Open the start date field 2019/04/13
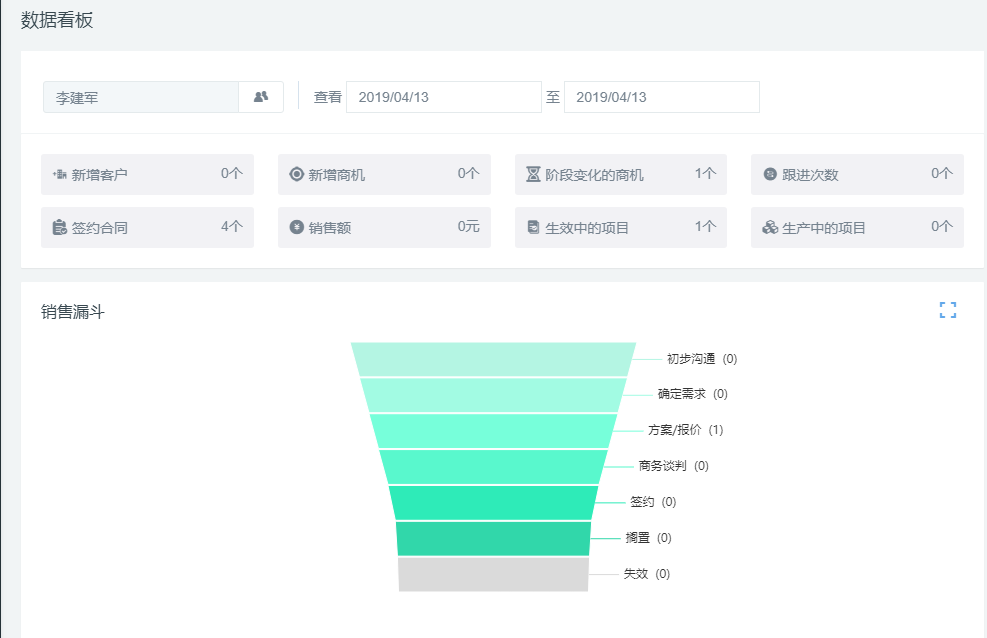The height and width of the screenshot is (638, 987). [443, 97]
